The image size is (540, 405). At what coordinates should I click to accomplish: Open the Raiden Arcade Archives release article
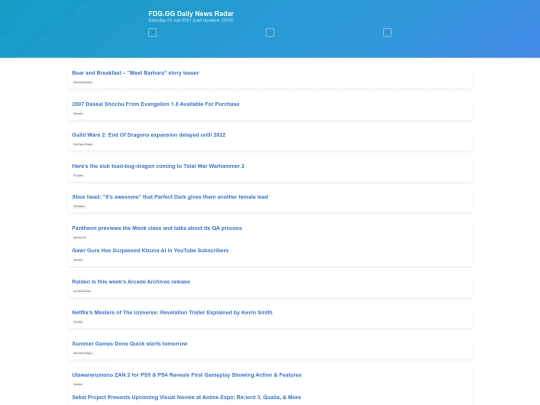(x=131, y=282)
